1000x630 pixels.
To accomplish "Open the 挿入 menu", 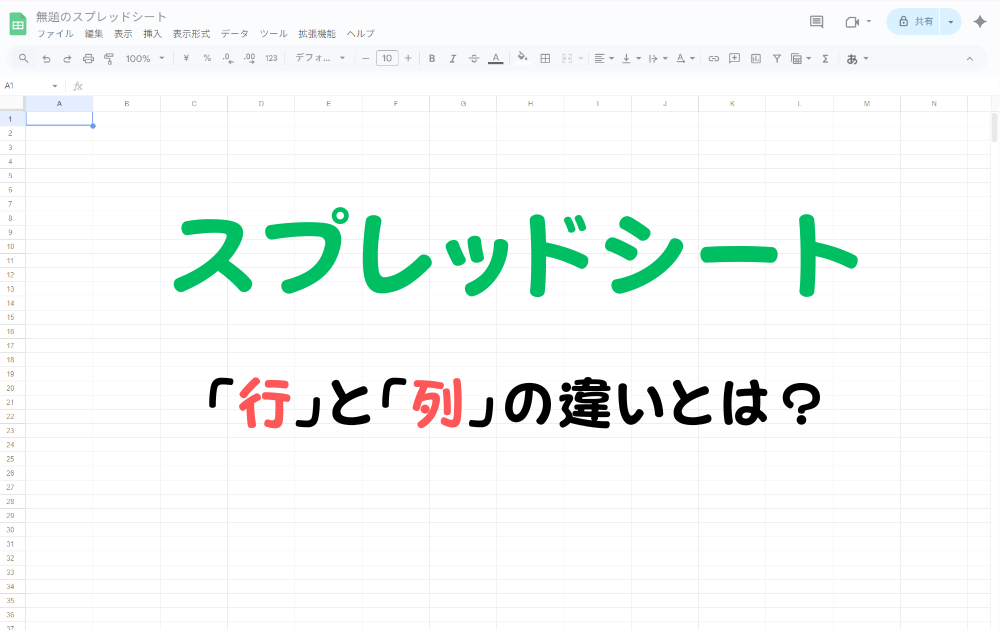I will (152, 33).
